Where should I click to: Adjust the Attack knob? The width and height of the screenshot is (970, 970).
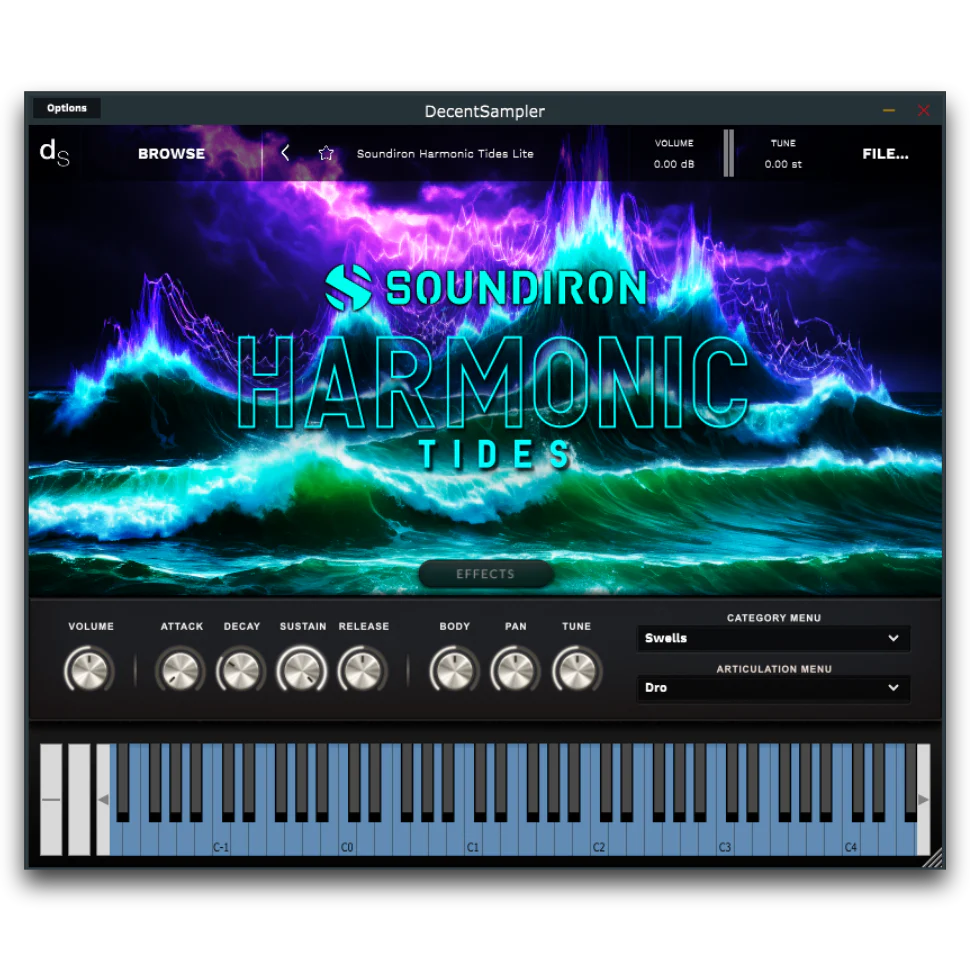click(x=180, y=670)
